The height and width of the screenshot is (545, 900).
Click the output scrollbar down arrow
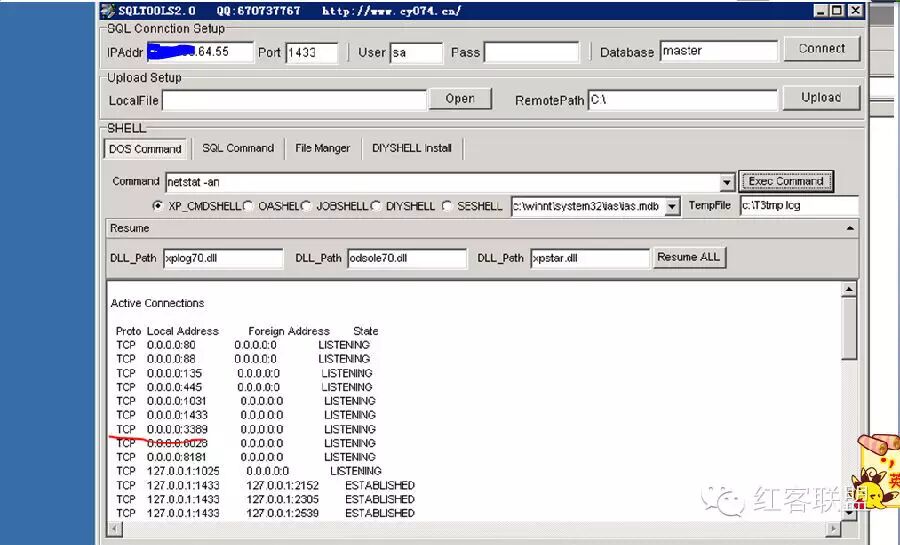(x=849, y=513)
